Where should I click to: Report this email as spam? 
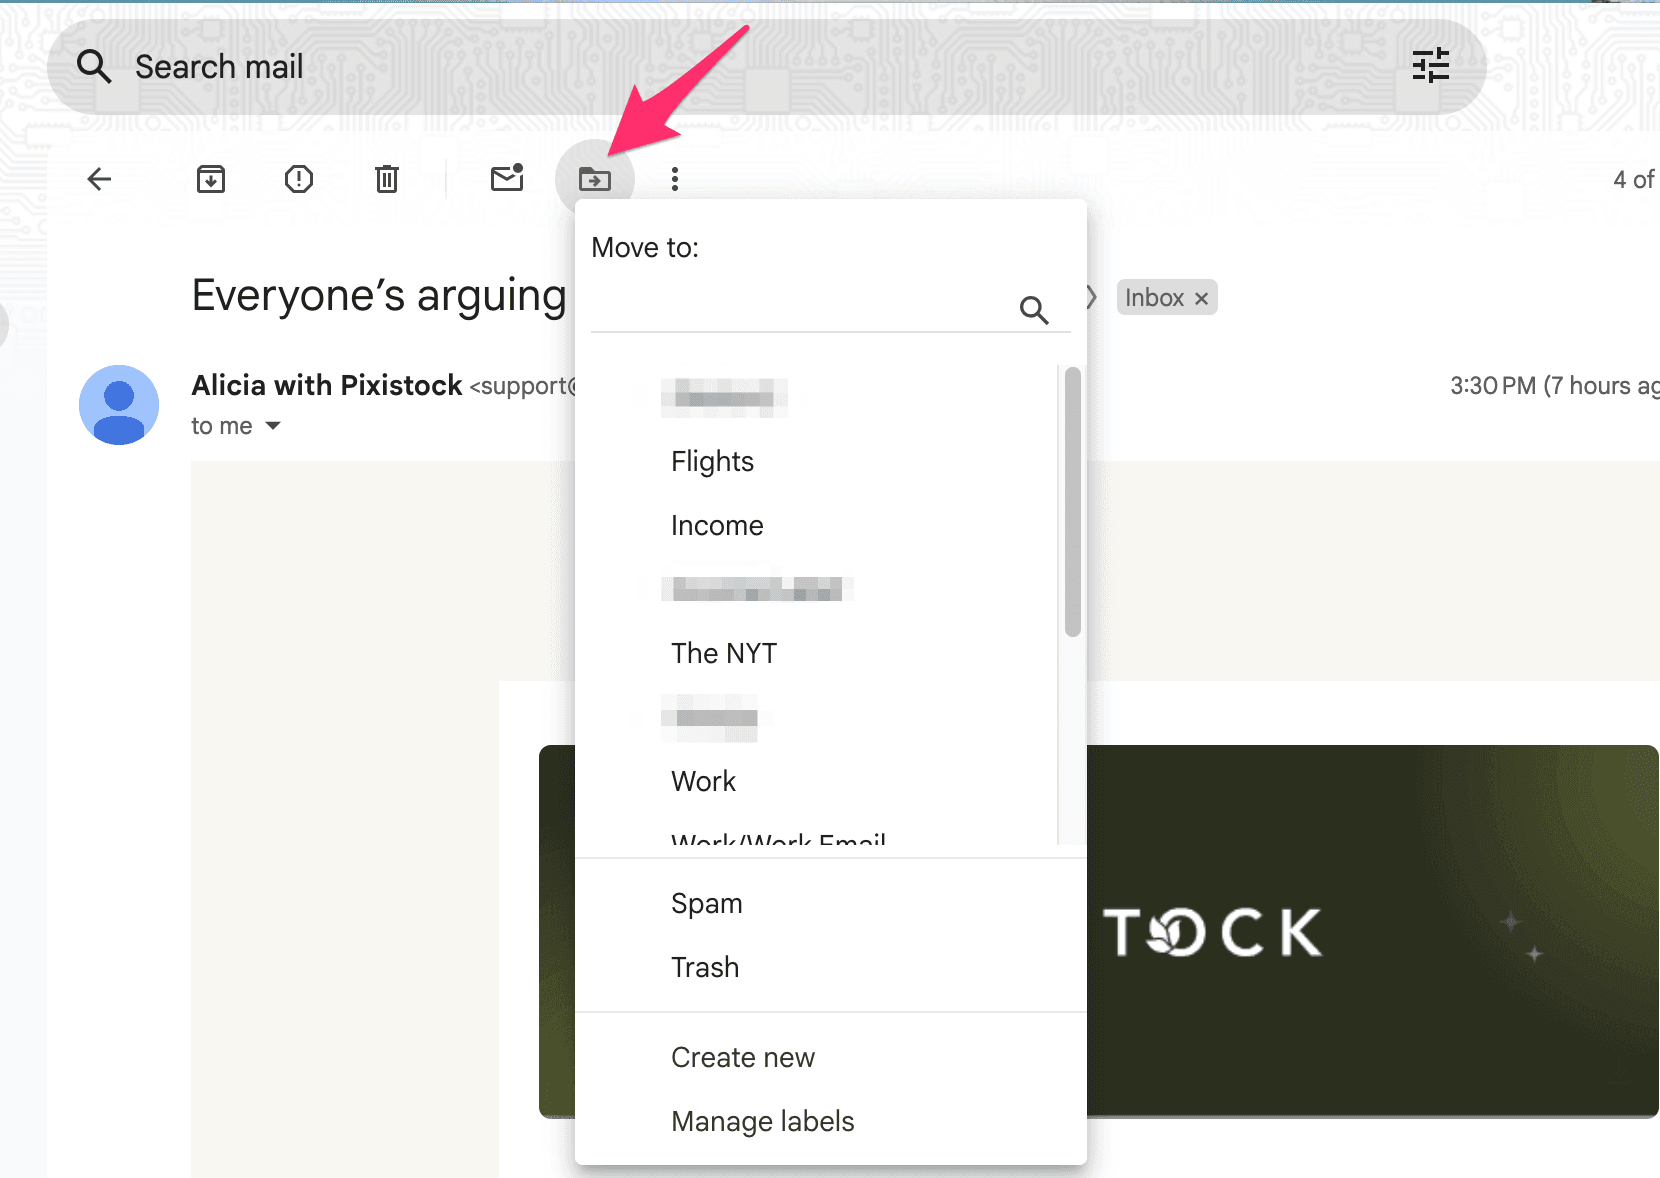298,179
